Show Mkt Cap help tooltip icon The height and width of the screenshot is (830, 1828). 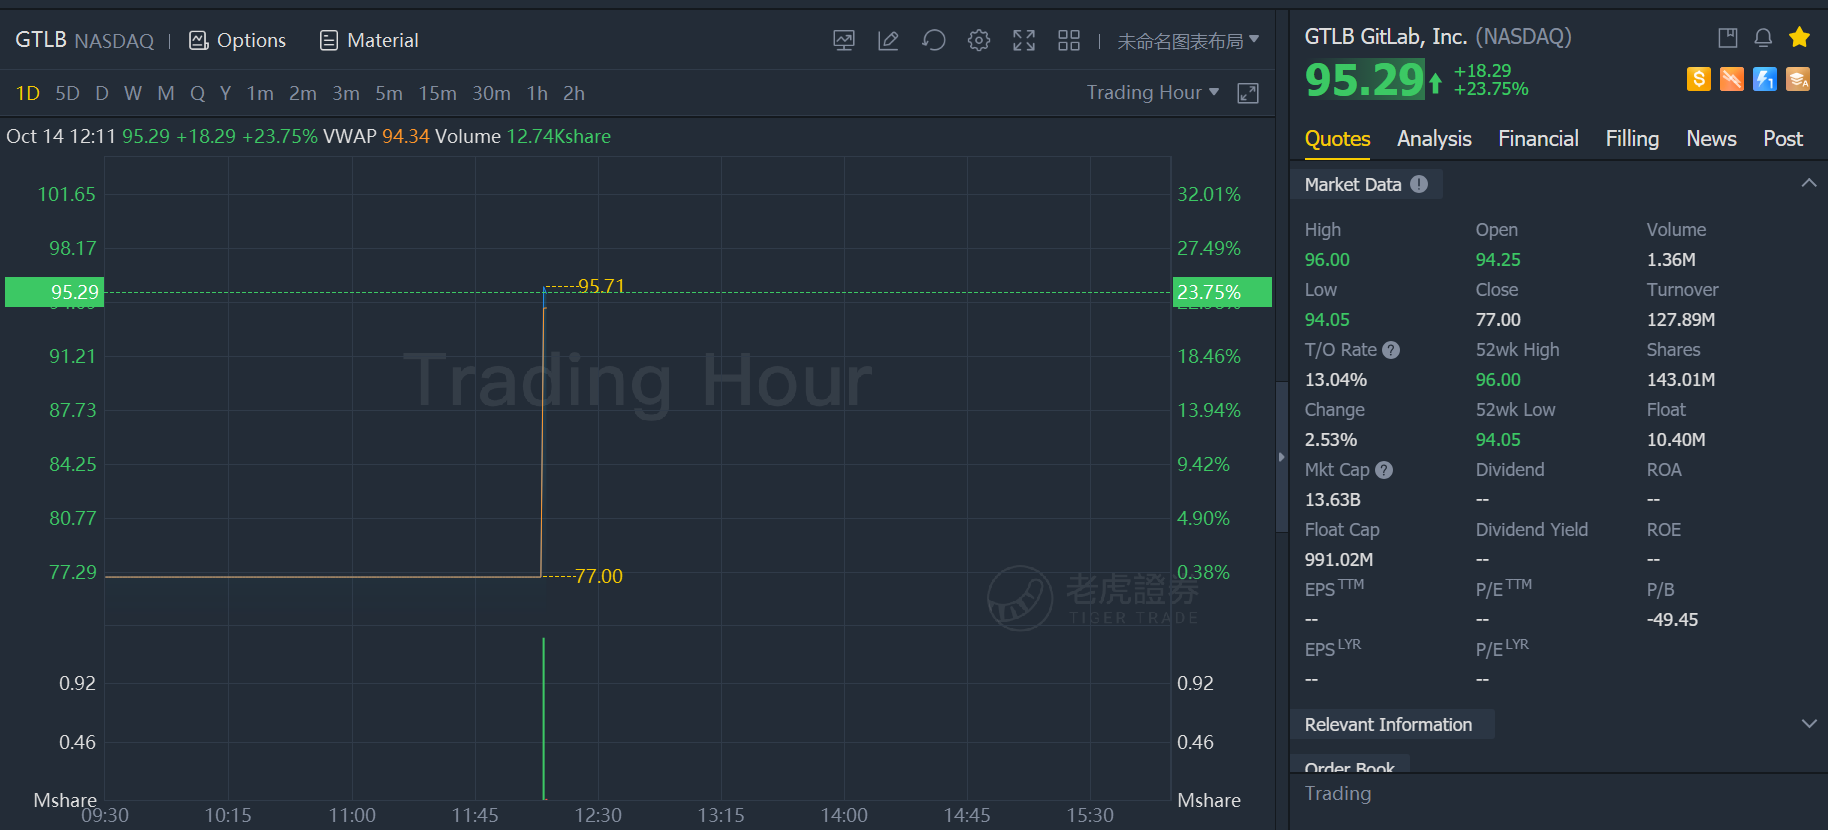click(x=1384, y=470)
